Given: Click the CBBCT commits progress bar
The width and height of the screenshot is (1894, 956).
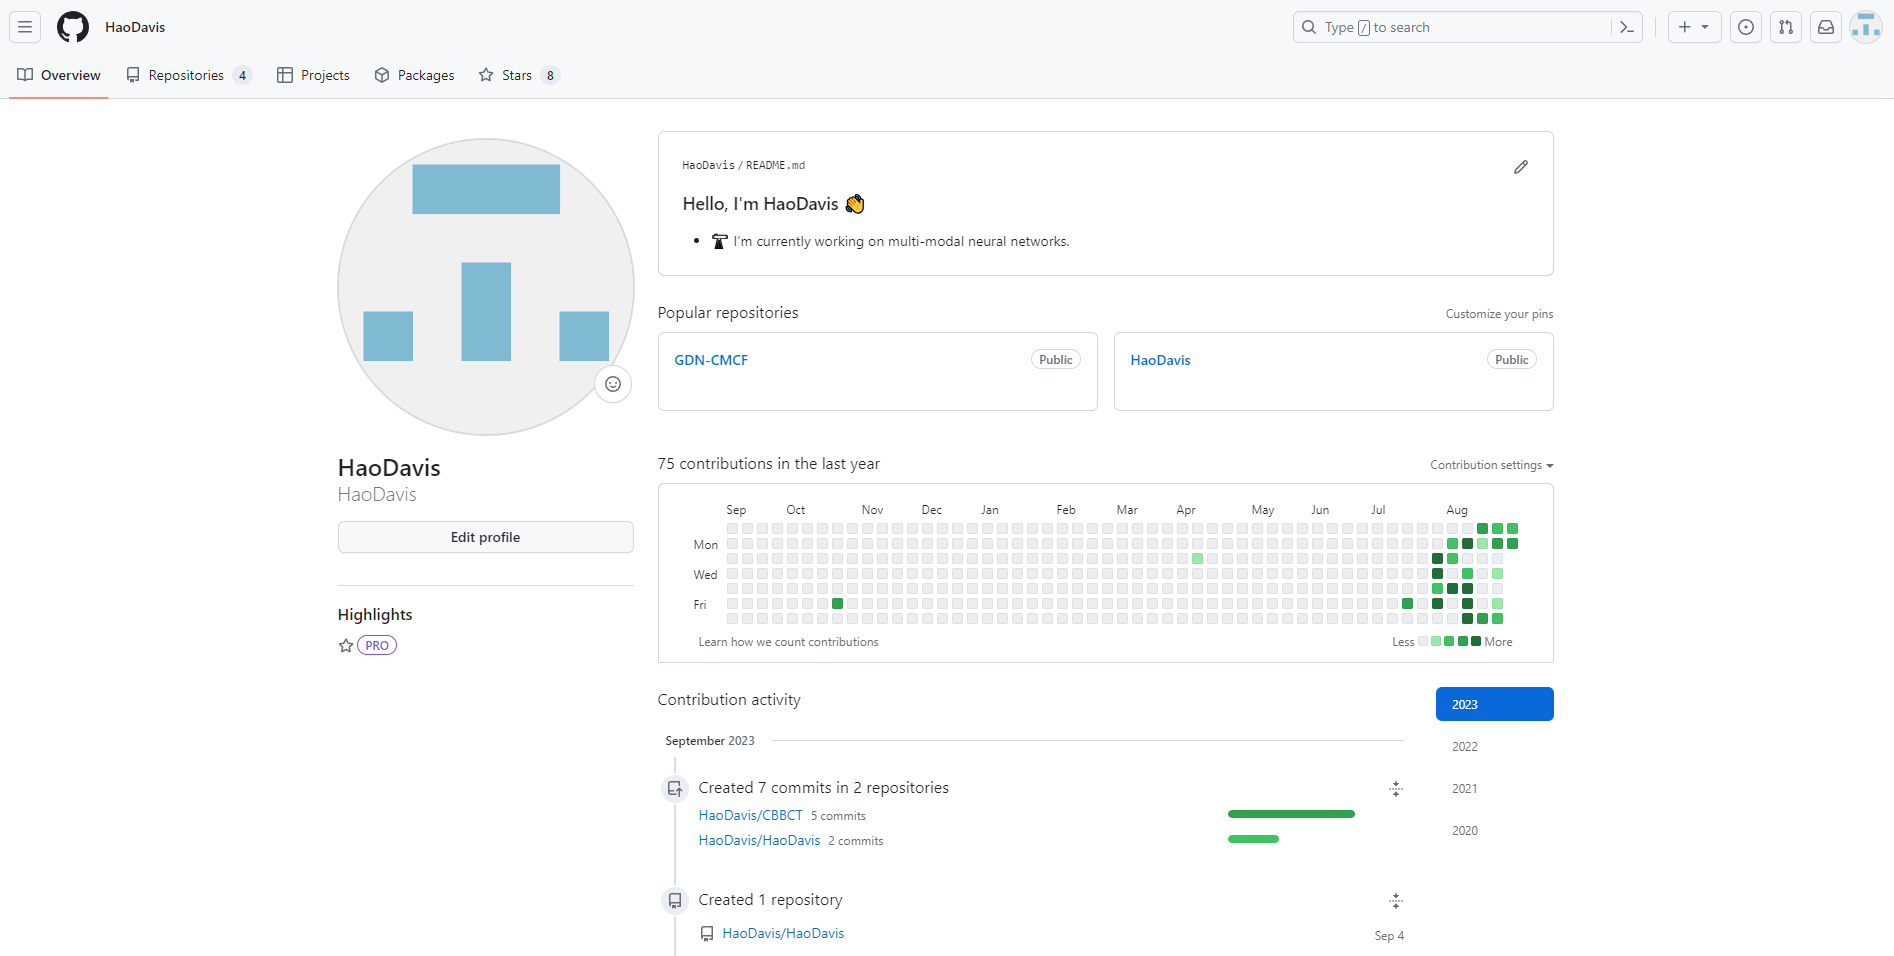Looking at the screenshot, I should click(1291, 814).
